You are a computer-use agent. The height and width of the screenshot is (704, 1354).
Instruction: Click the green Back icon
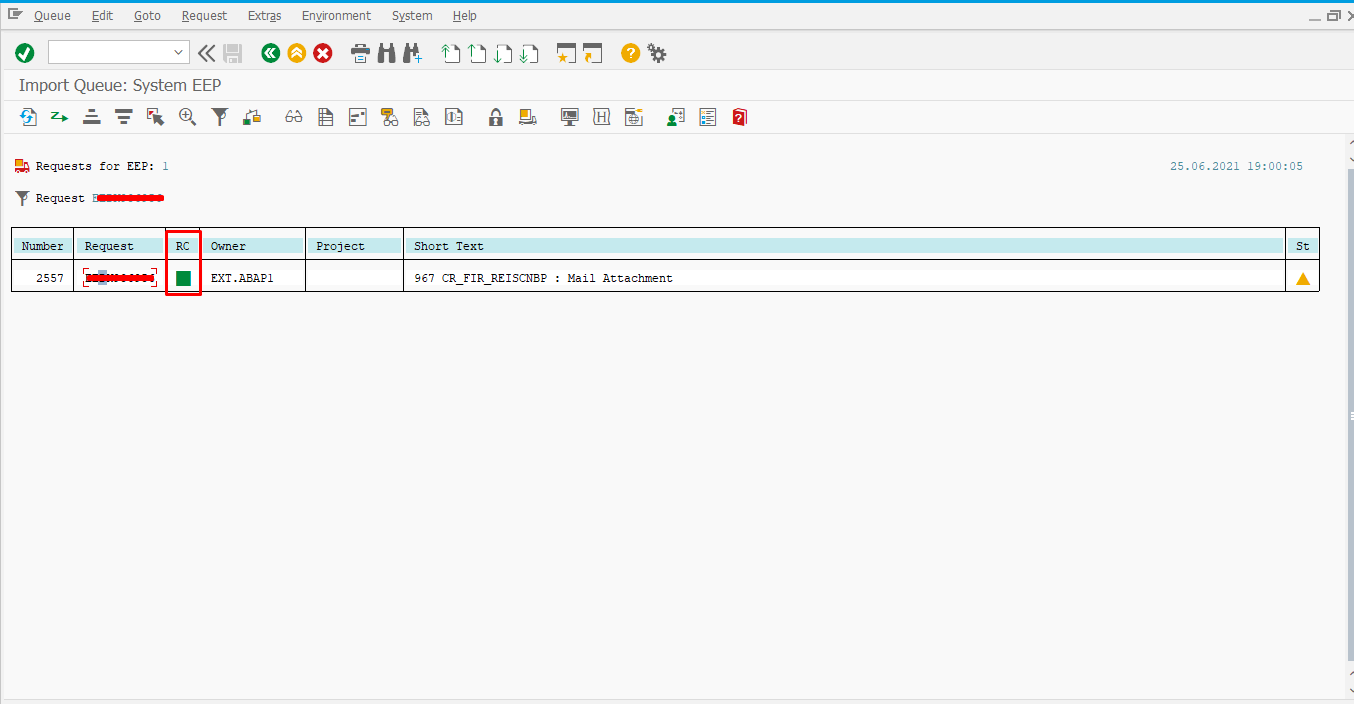(x=270, y=53)
